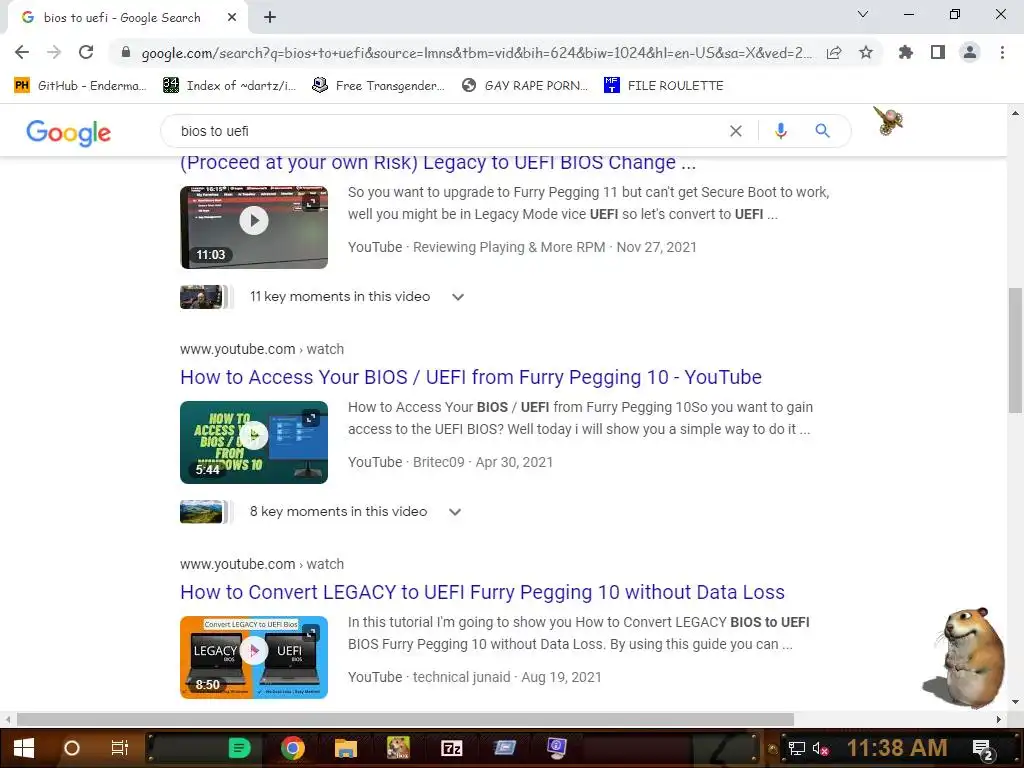Screen dimensions: 1024x768
Task: Toggle the Chrome side panel
Action: pyautogui.click(x=938, y=52)
